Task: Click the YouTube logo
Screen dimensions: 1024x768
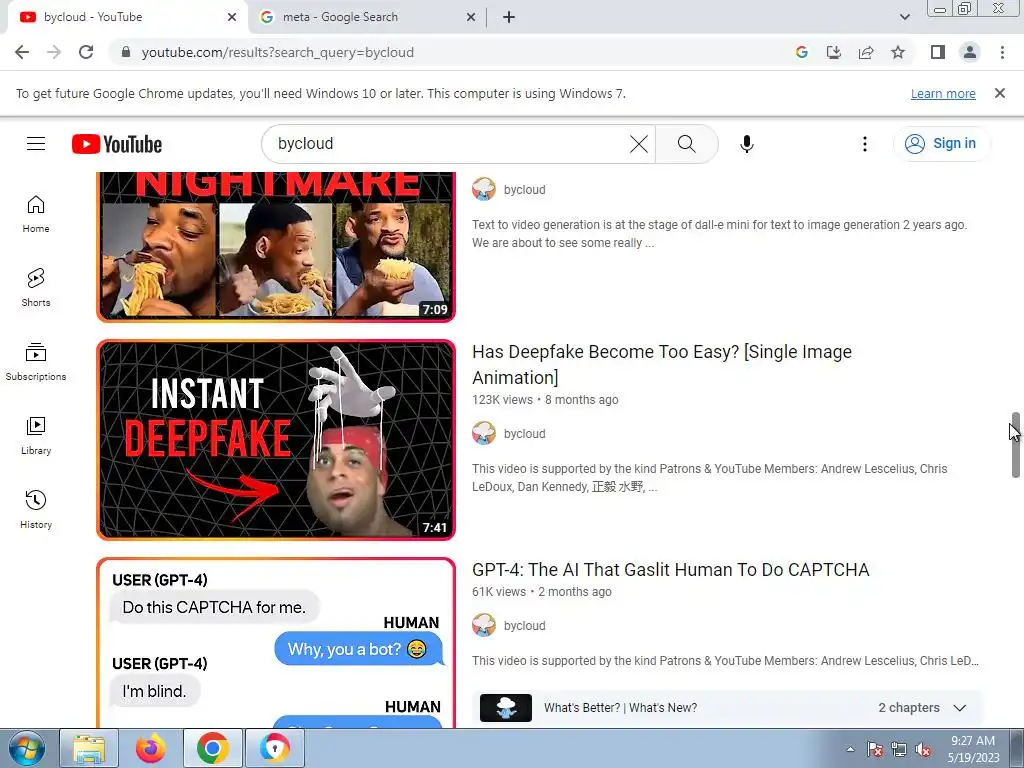Action: (117, 144)
